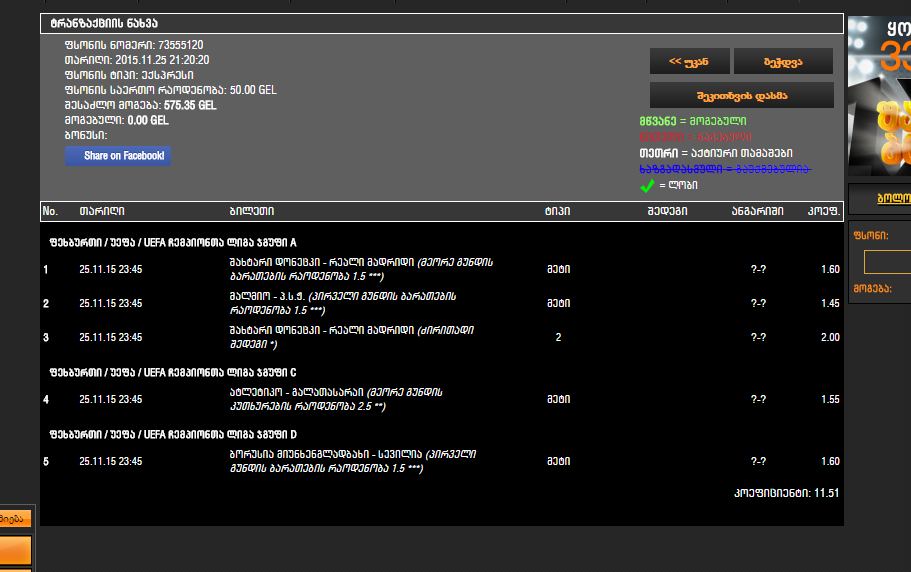Viewport: 911px width, 572px height.
Task: Click the 'ბილეთი' column header
Action: pyautogui.click(x=252, y=211)
